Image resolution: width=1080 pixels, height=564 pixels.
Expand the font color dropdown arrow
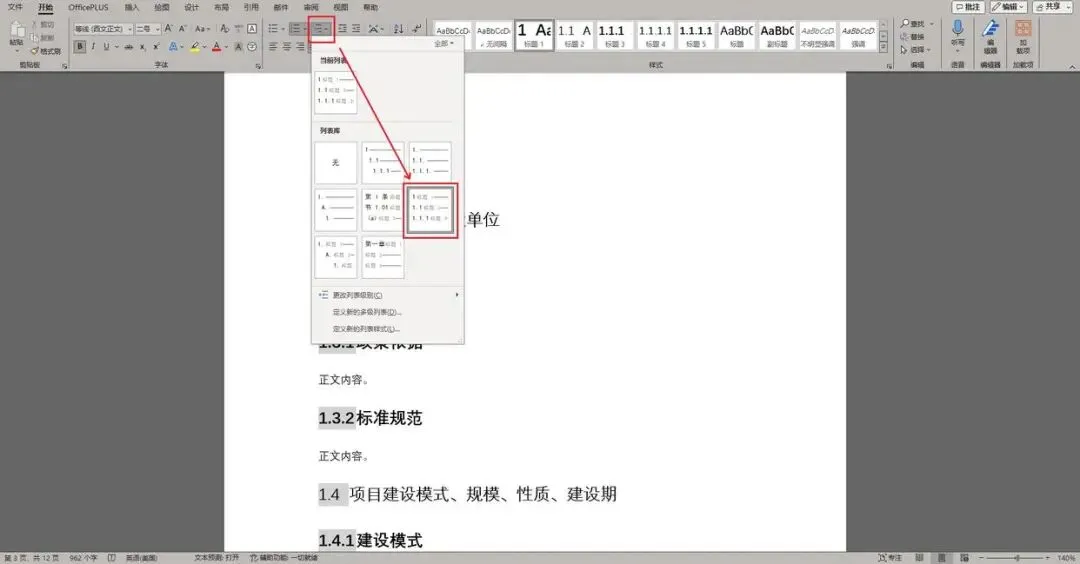[226, 47]
